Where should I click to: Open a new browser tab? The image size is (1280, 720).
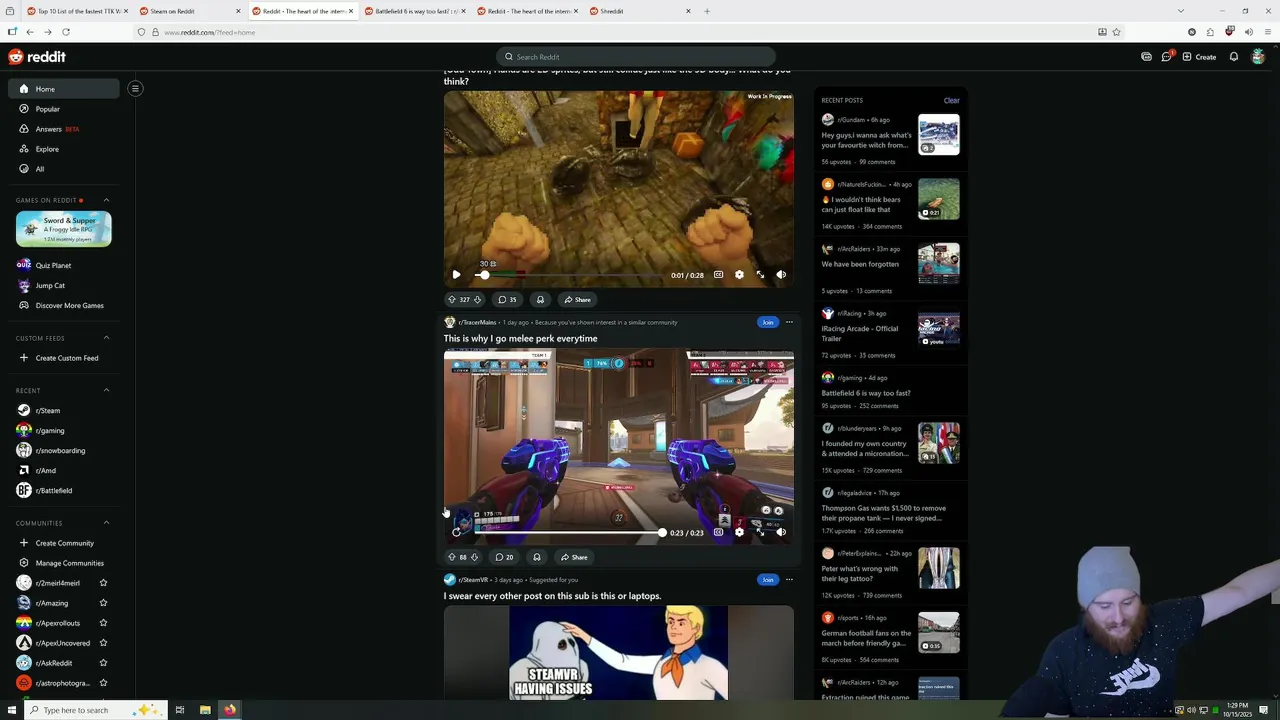coord(707,11)
